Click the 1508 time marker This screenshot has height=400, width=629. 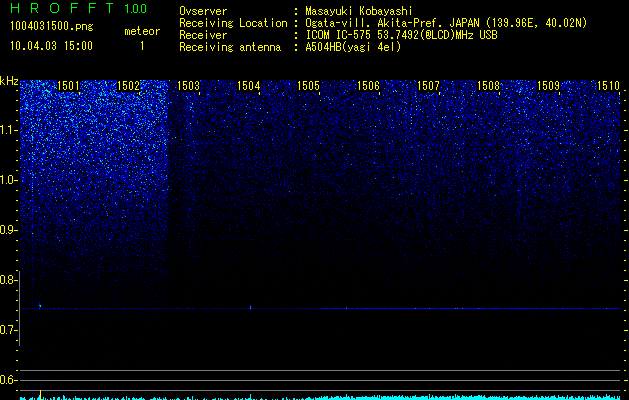tap(489, 85)
